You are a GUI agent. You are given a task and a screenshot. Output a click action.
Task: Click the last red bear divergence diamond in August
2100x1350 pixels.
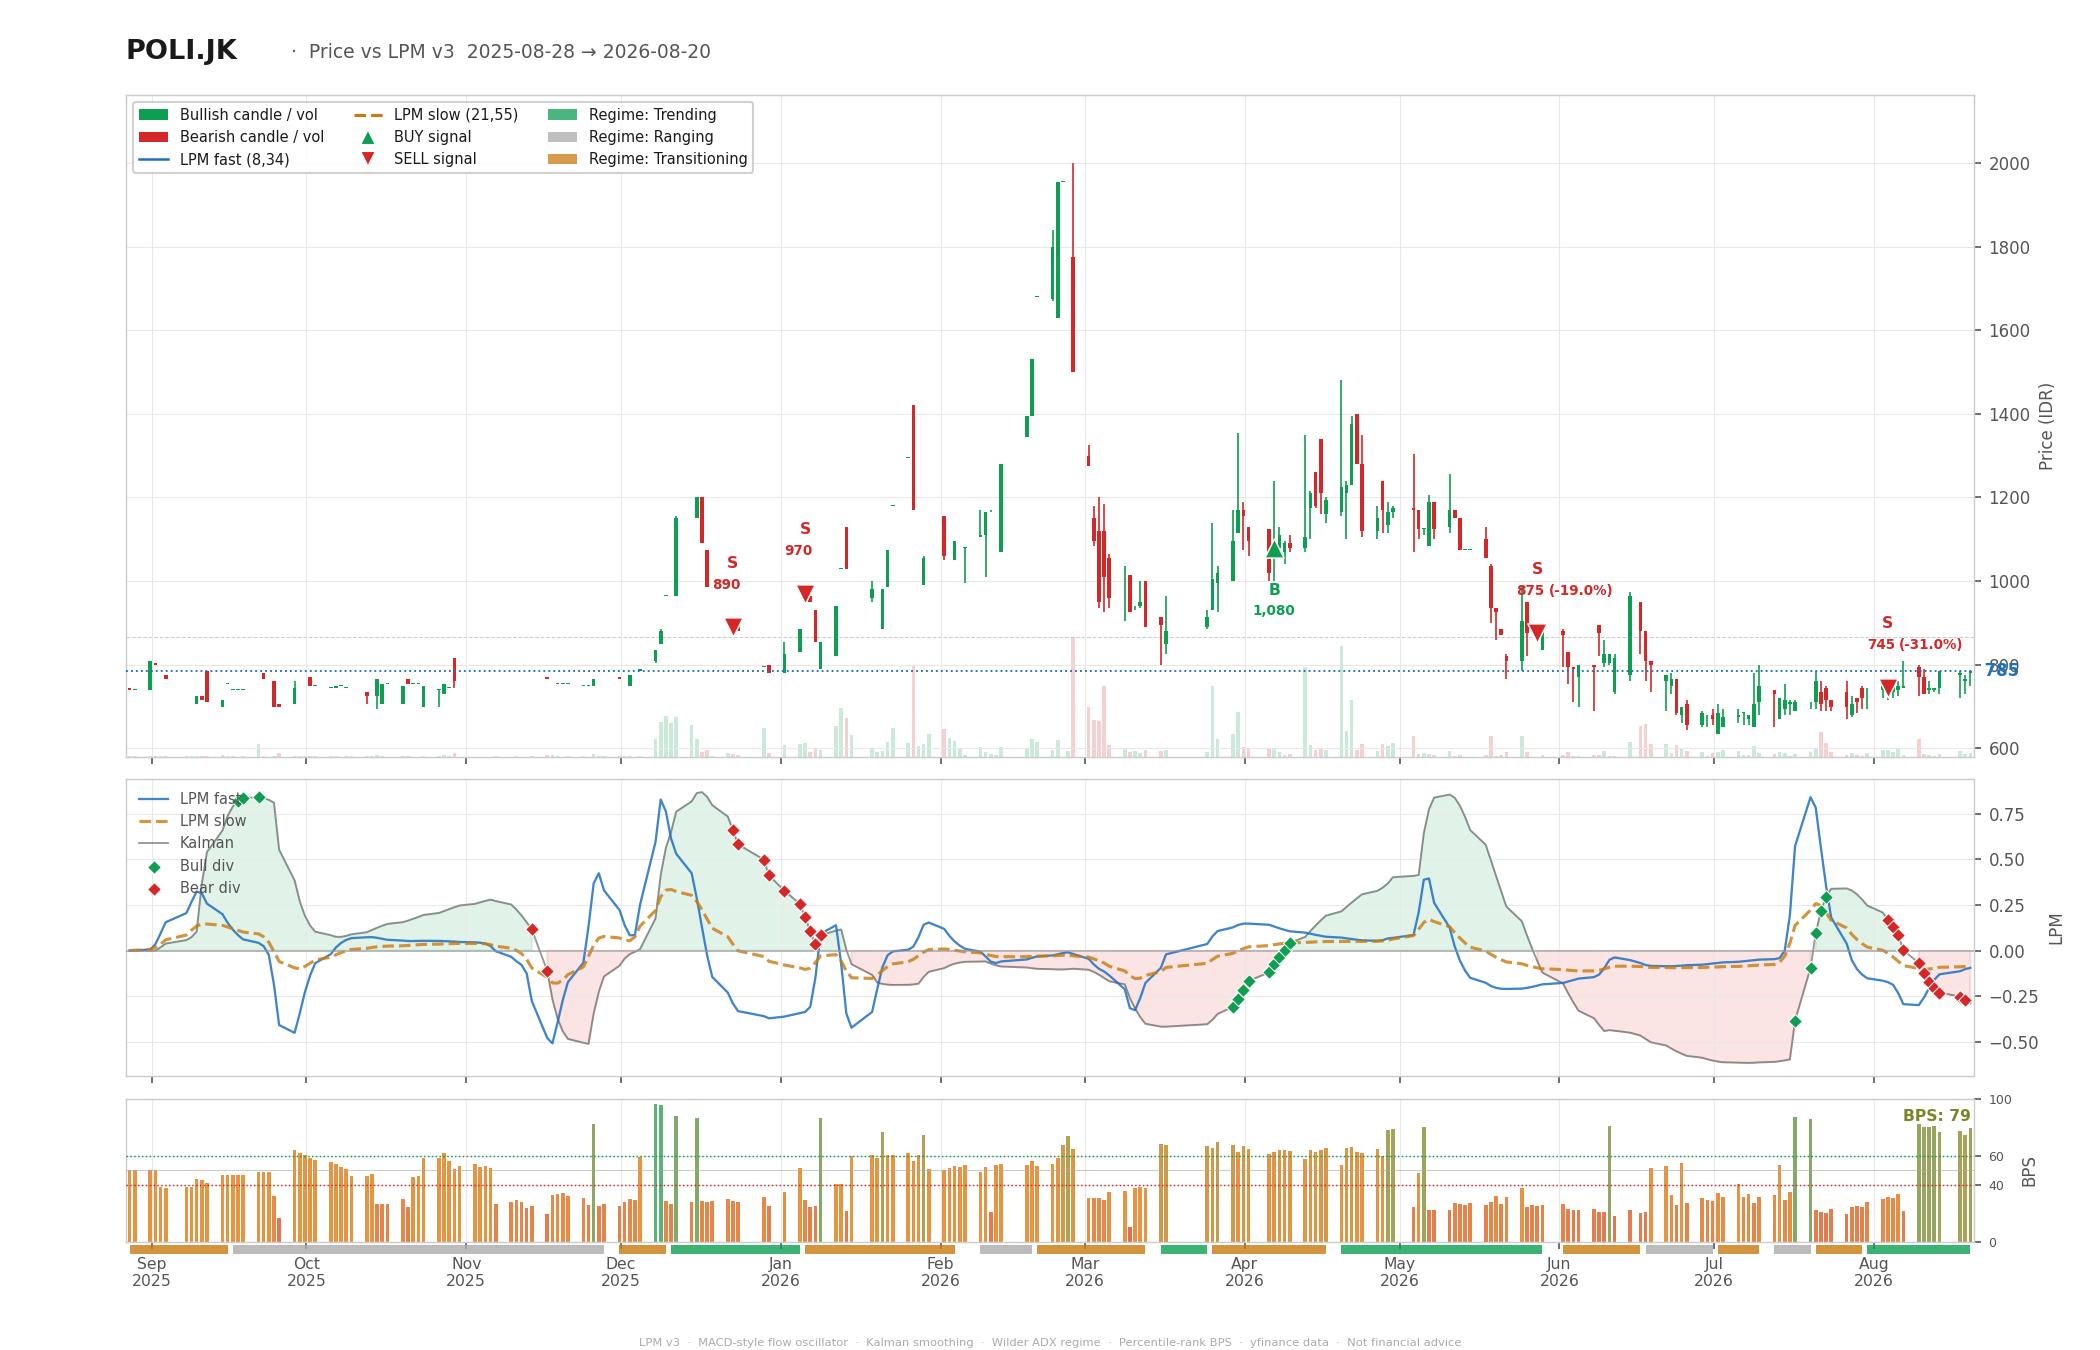1965,1000
